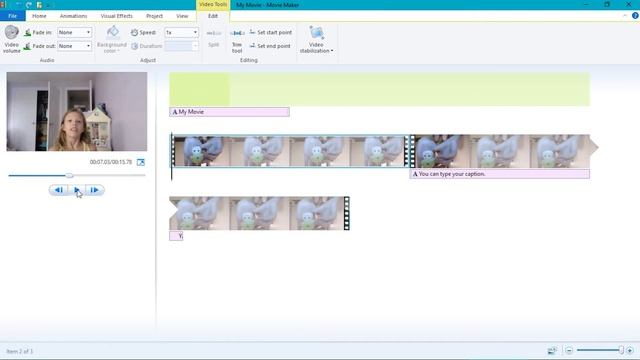Click the Speed clock icon
This screenshot has width=640, height=360.
[134, 32]
